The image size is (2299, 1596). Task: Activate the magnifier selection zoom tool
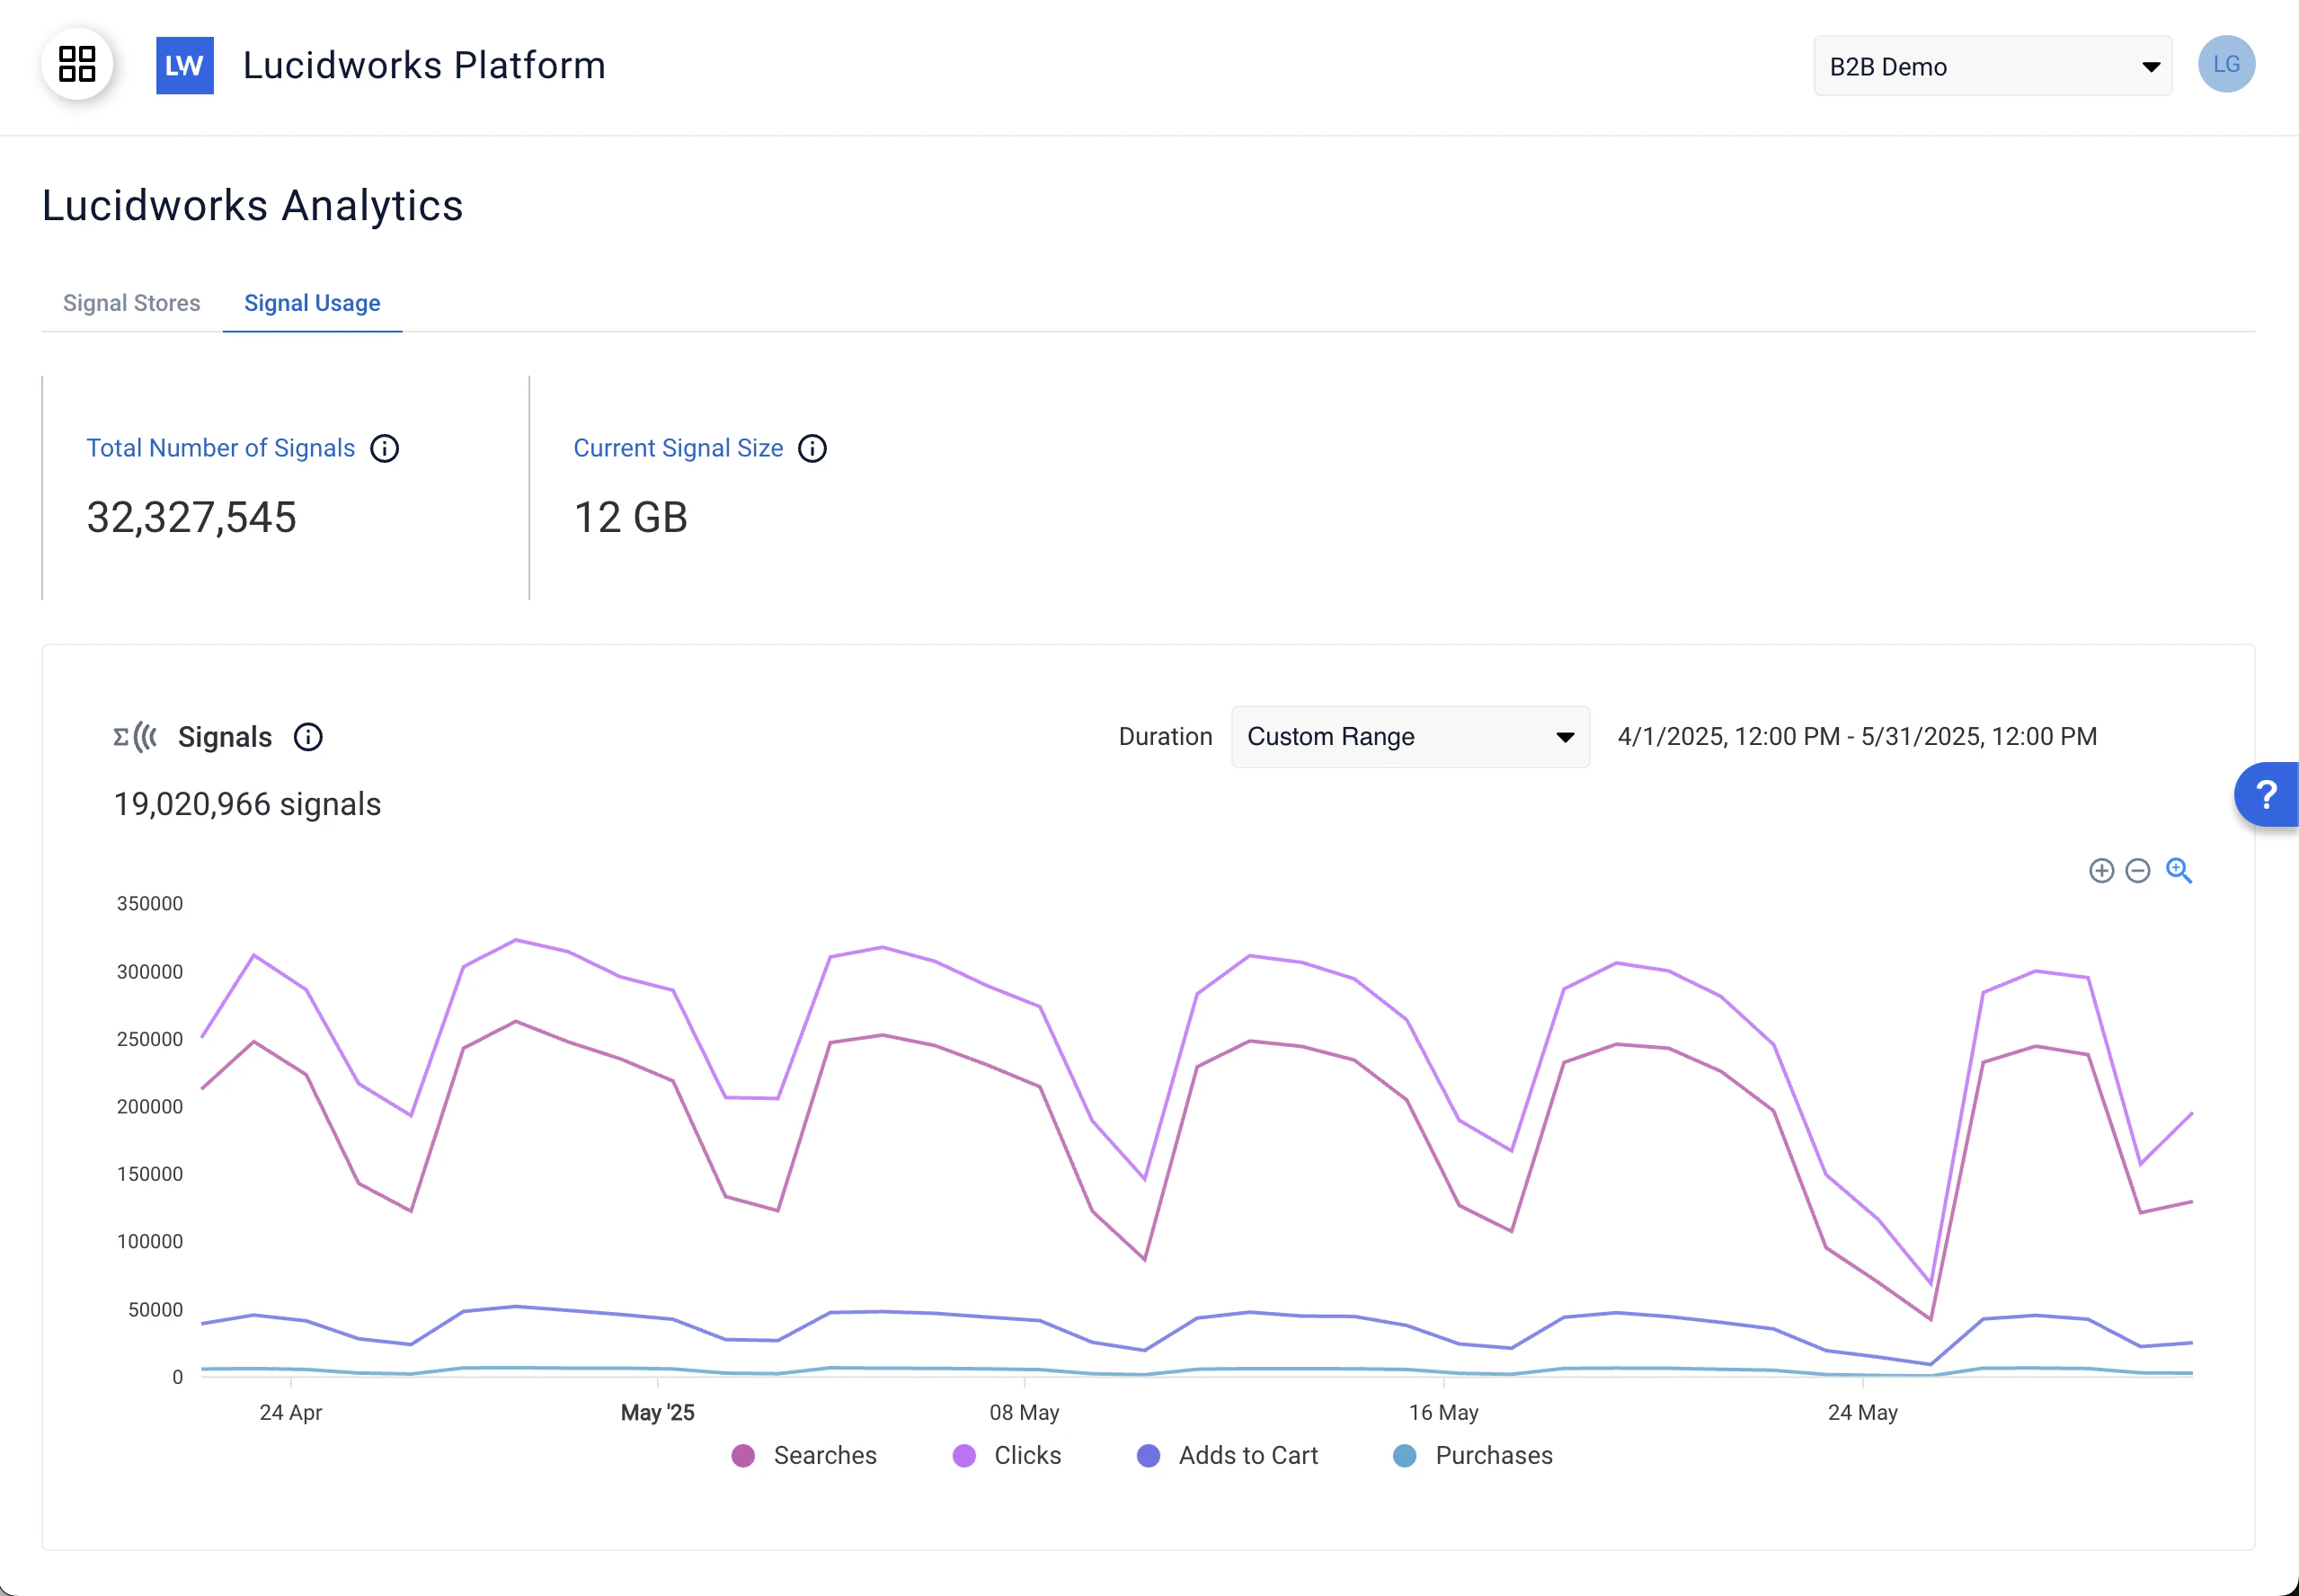point(2178,871)
